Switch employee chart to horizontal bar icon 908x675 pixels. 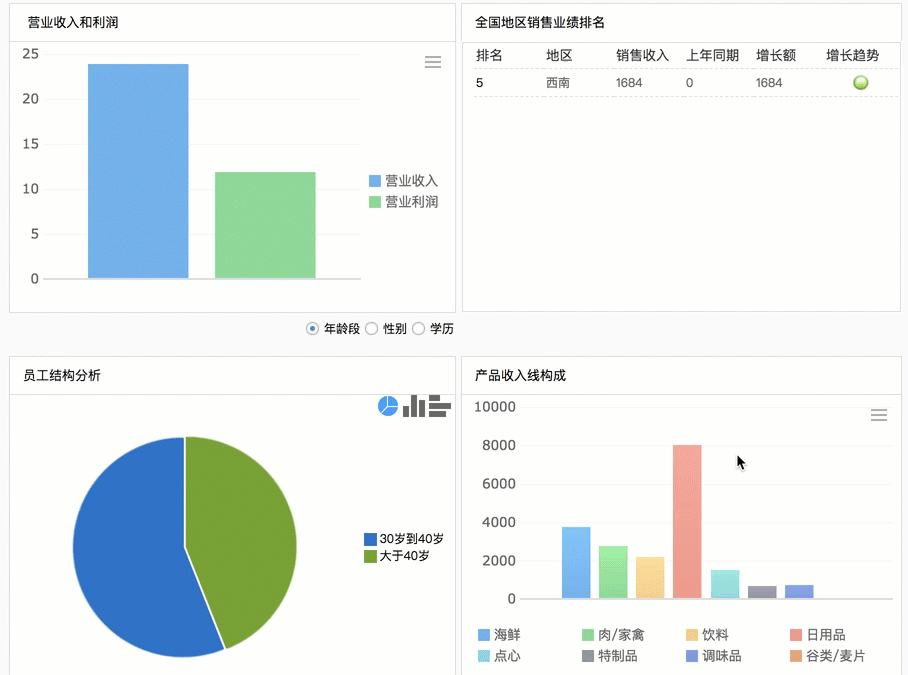click(440, 406)
